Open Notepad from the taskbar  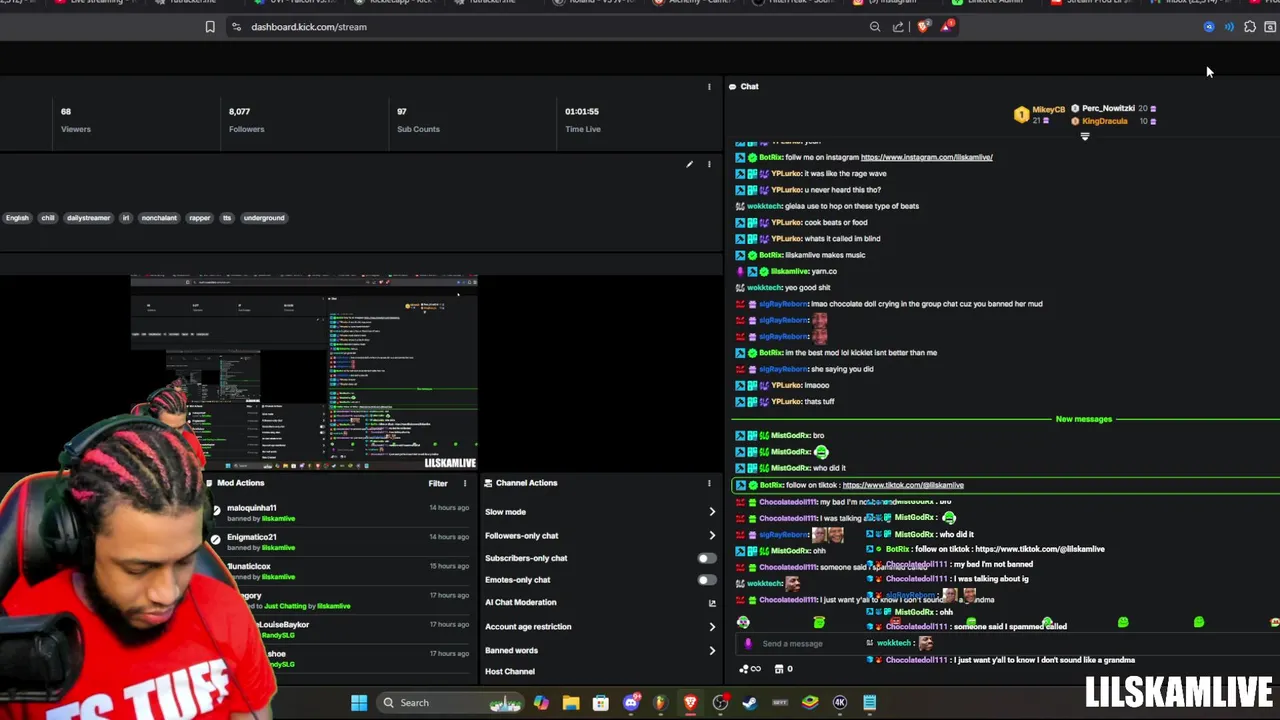pyautogui.click(x=870, y=703)
